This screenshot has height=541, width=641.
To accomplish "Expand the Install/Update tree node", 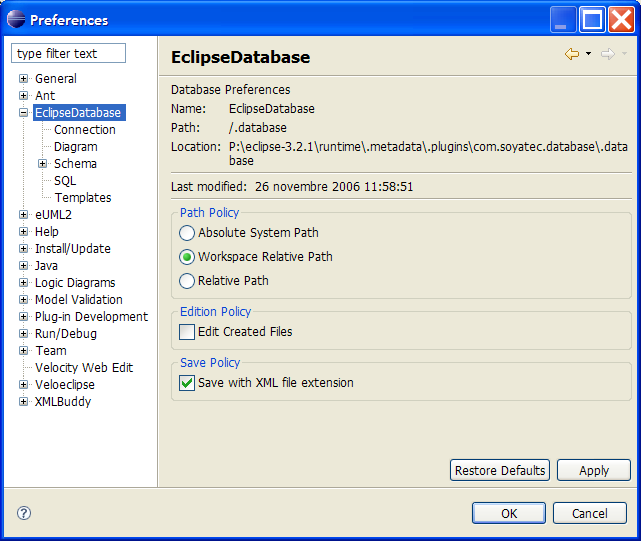I will click(x=24, y=249).
